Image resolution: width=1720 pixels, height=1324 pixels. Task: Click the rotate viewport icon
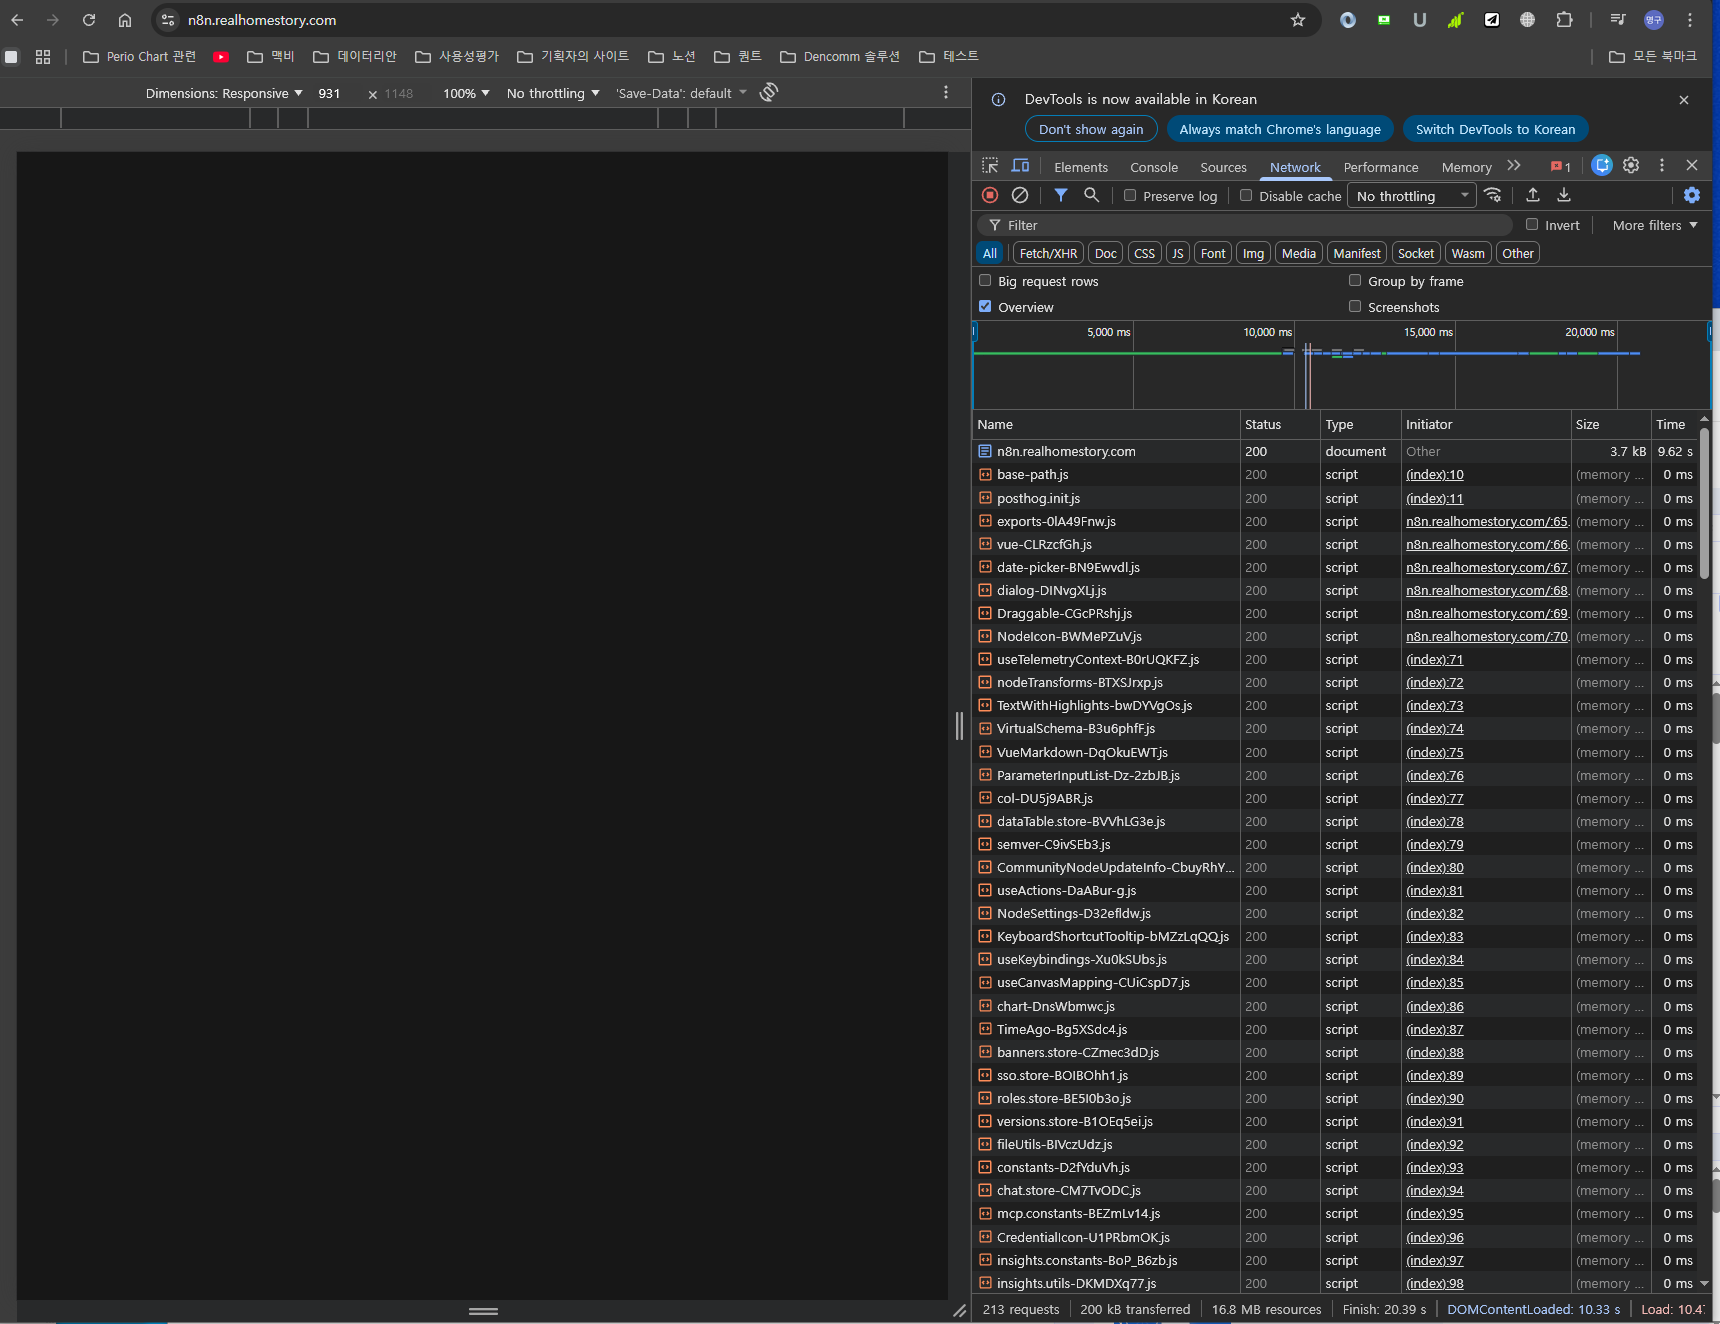(x=768, y=93)
